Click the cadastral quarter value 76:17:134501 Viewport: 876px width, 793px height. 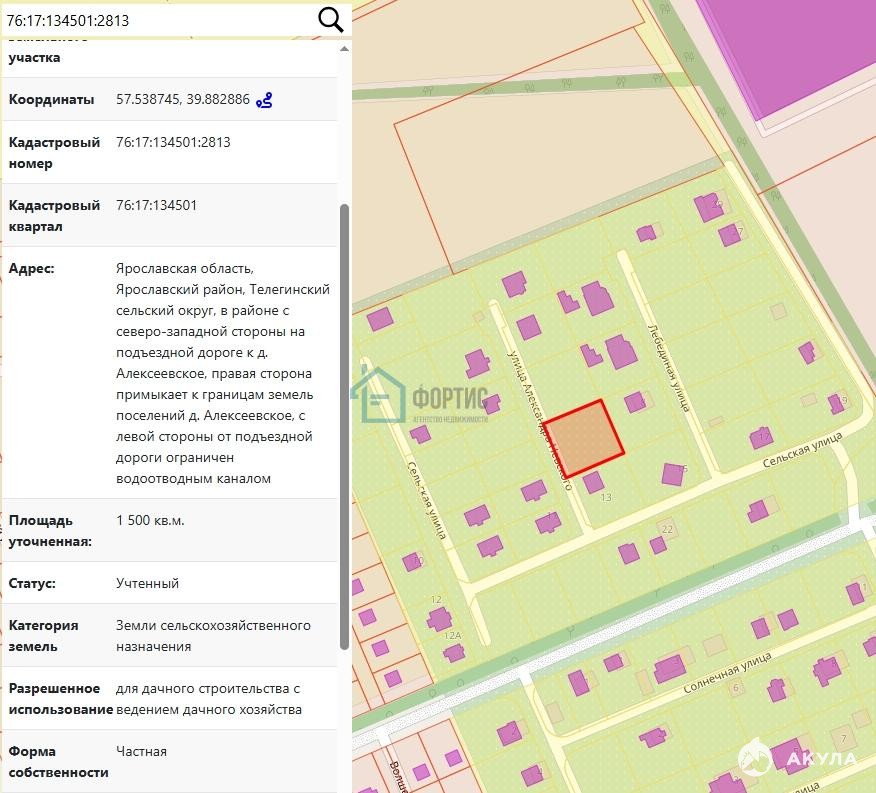coord(157,206)
